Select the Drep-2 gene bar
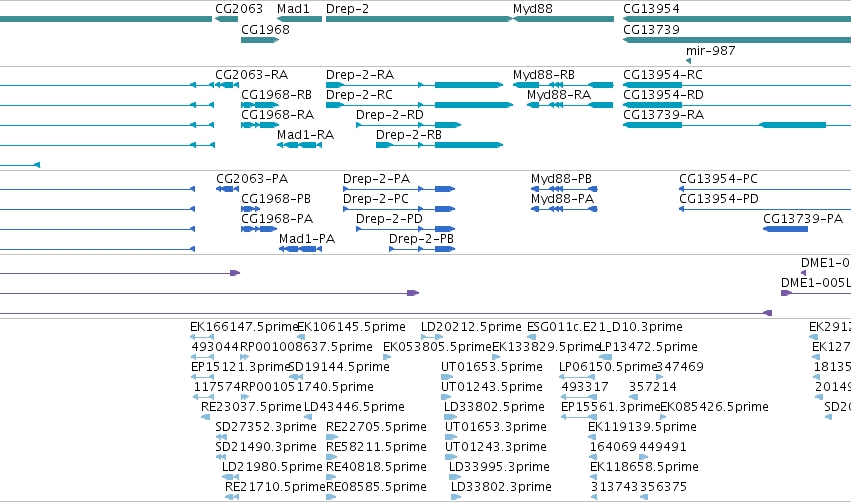 418,19
